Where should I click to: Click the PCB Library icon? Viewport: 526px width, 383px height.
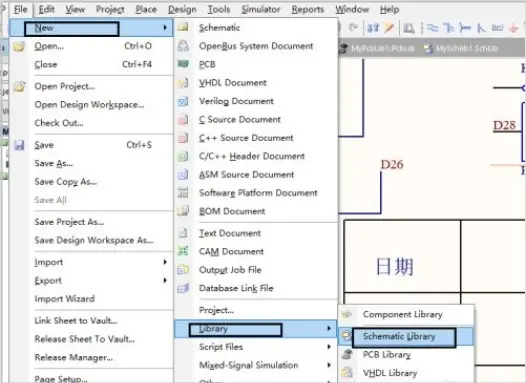pyautogui.click(x=347, y=354)
